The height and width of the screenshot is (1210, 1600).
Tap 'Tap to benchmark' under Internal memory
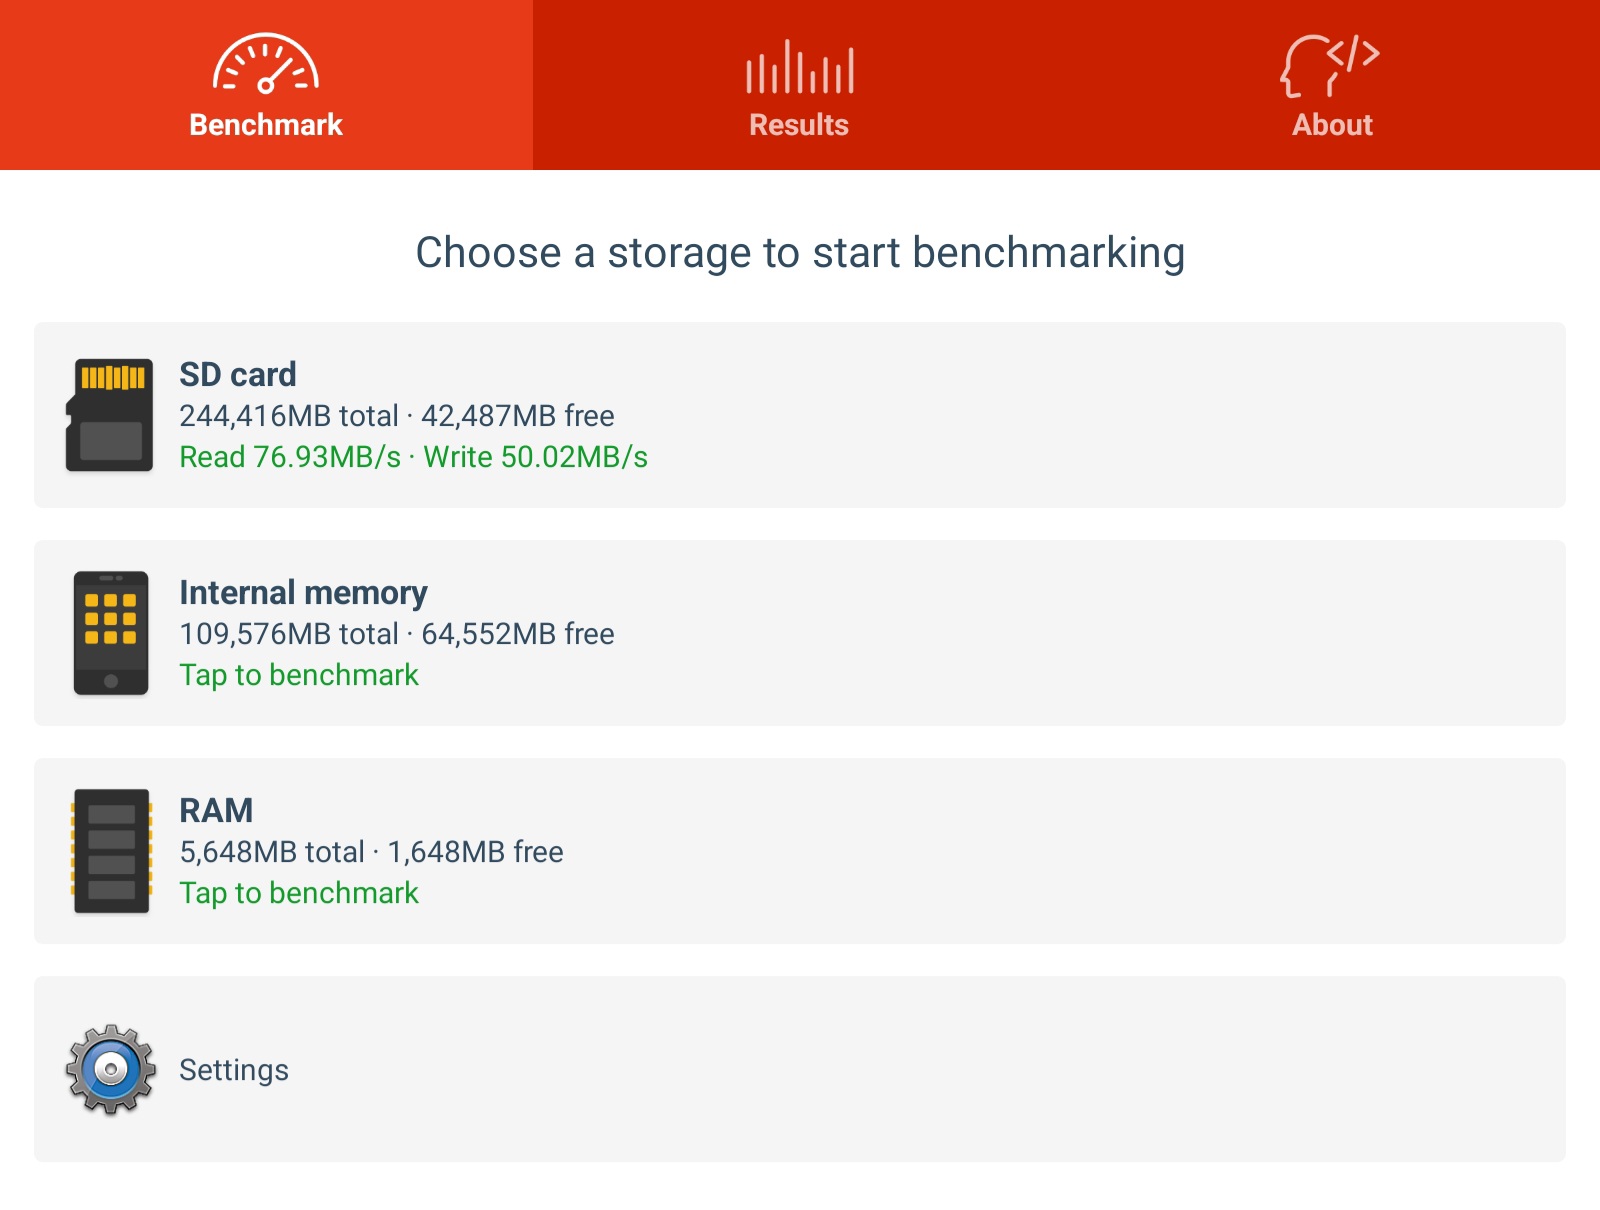coord(299,675)
